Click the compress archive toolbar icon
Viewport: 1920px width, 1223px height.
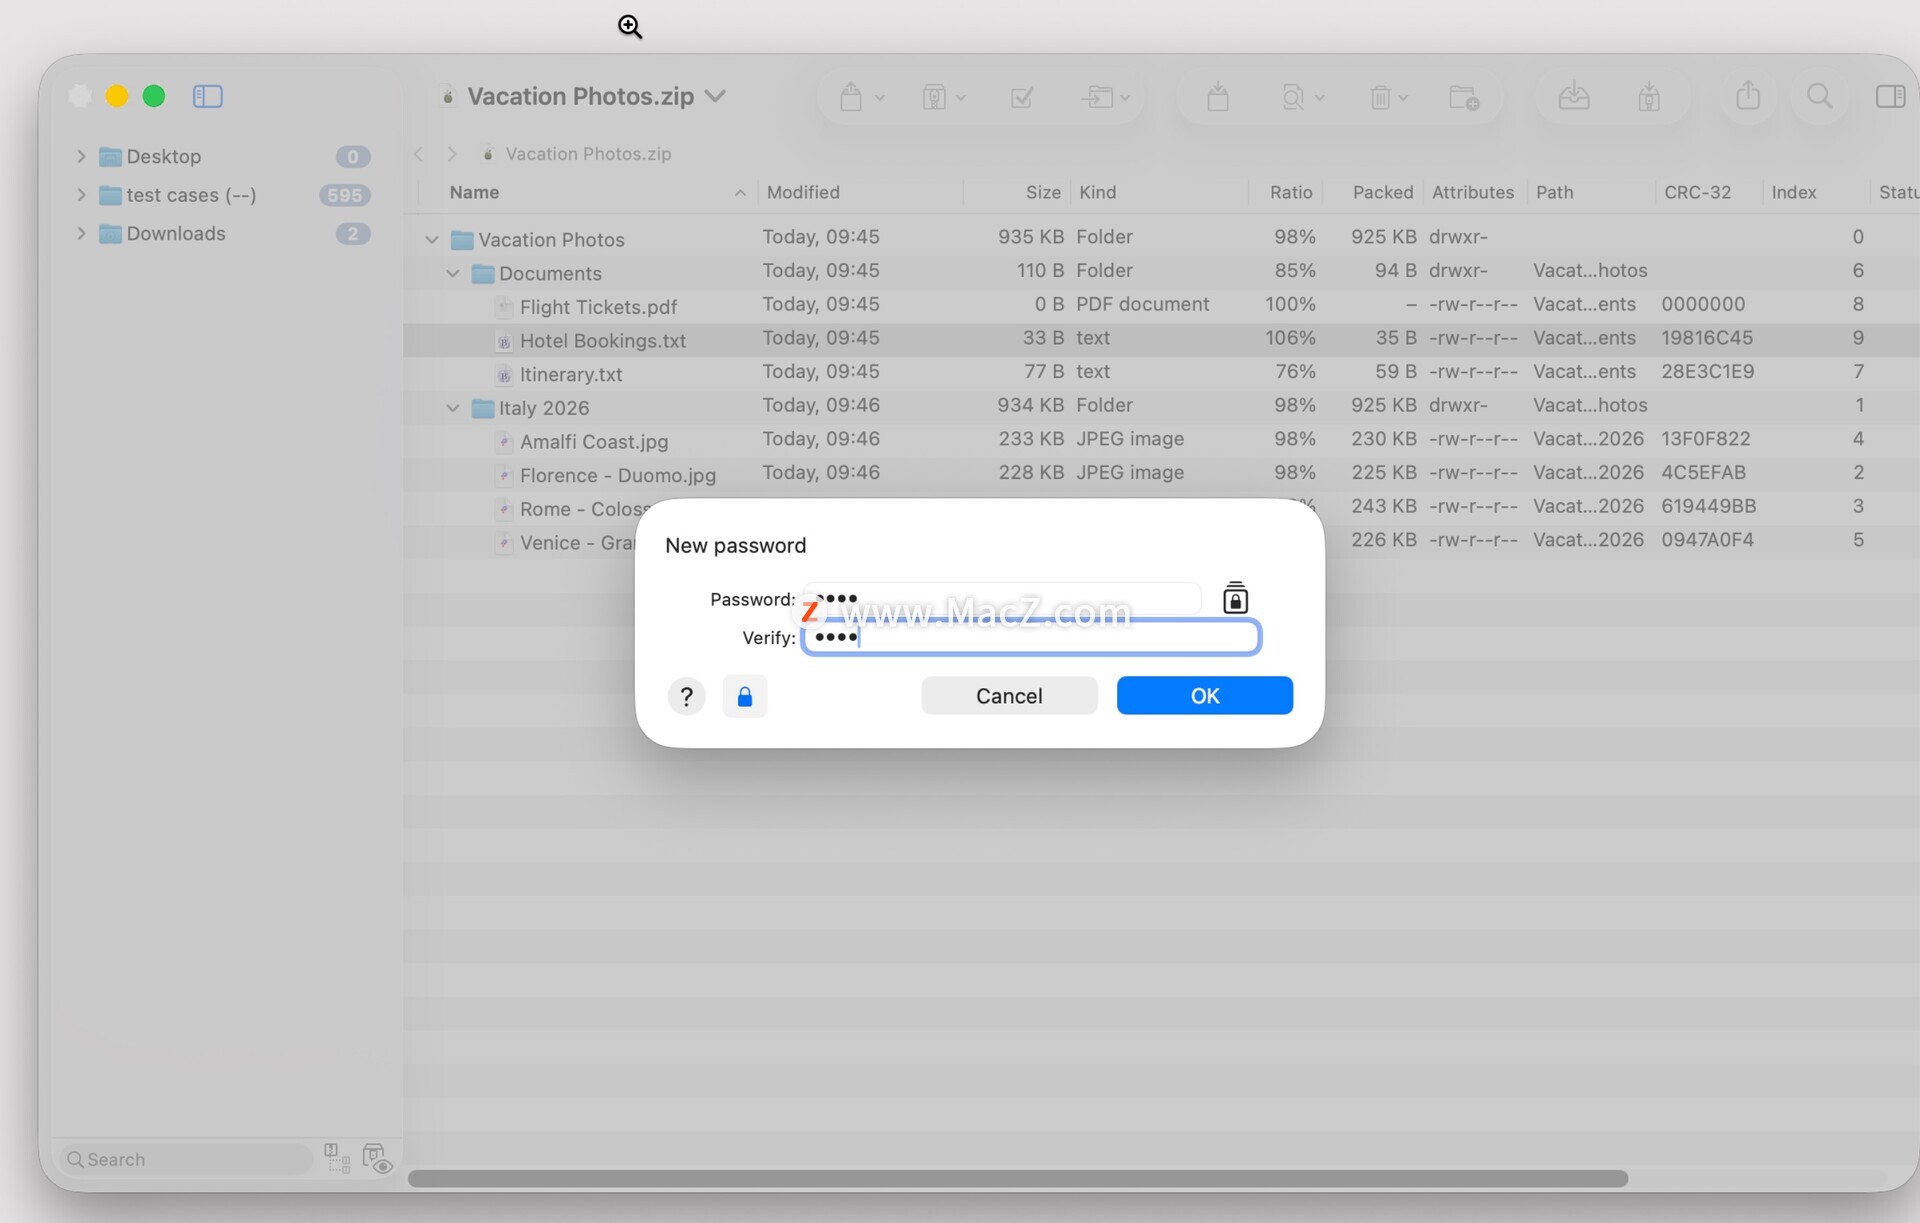point(934,97)
